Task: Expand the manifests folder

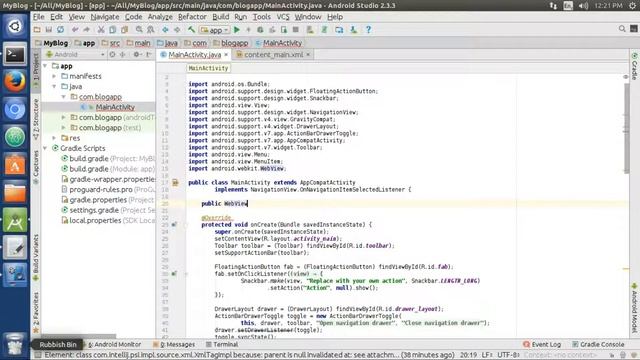Action: [x=54, y=76]
